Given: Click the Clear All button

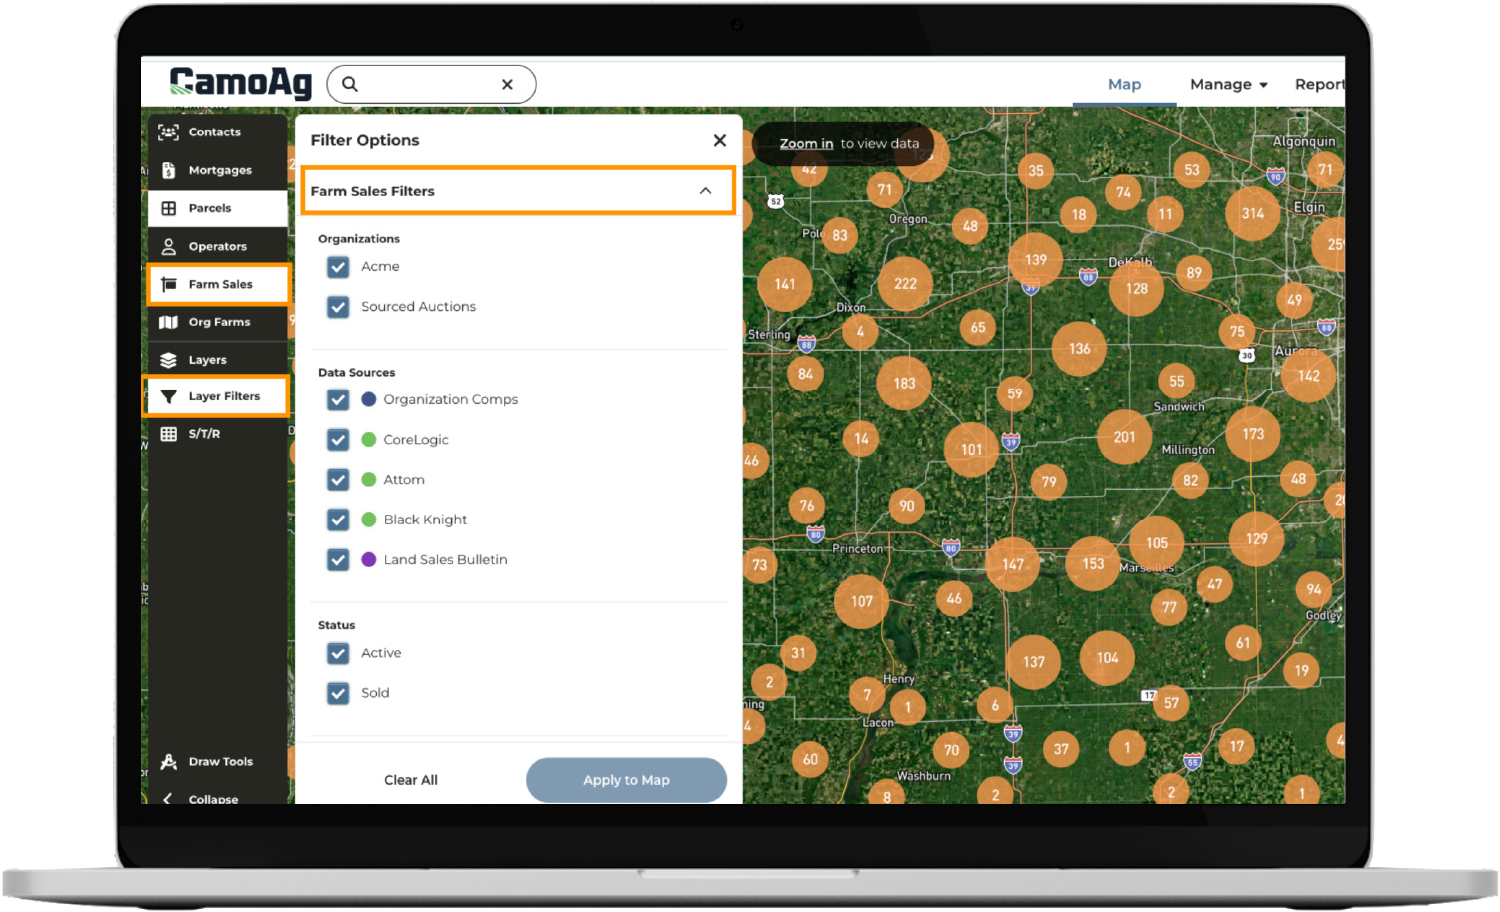Looking at the screenshot, I should (411, 780).
